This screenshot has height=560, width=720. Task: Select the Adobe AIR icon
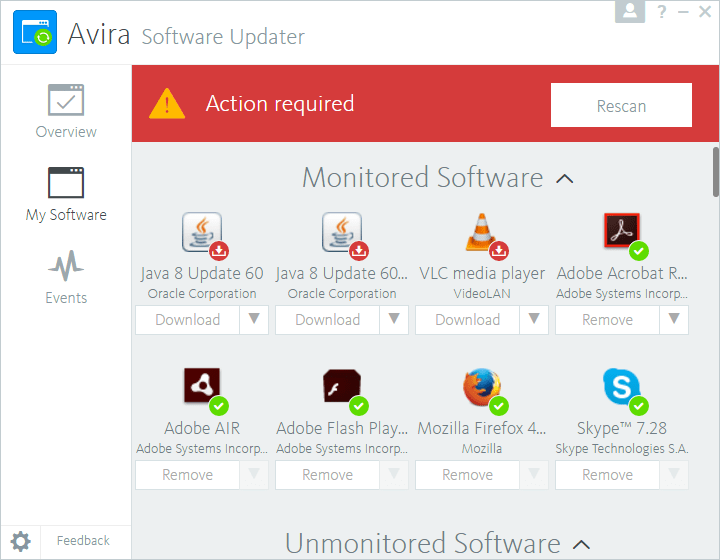(202, 386)
